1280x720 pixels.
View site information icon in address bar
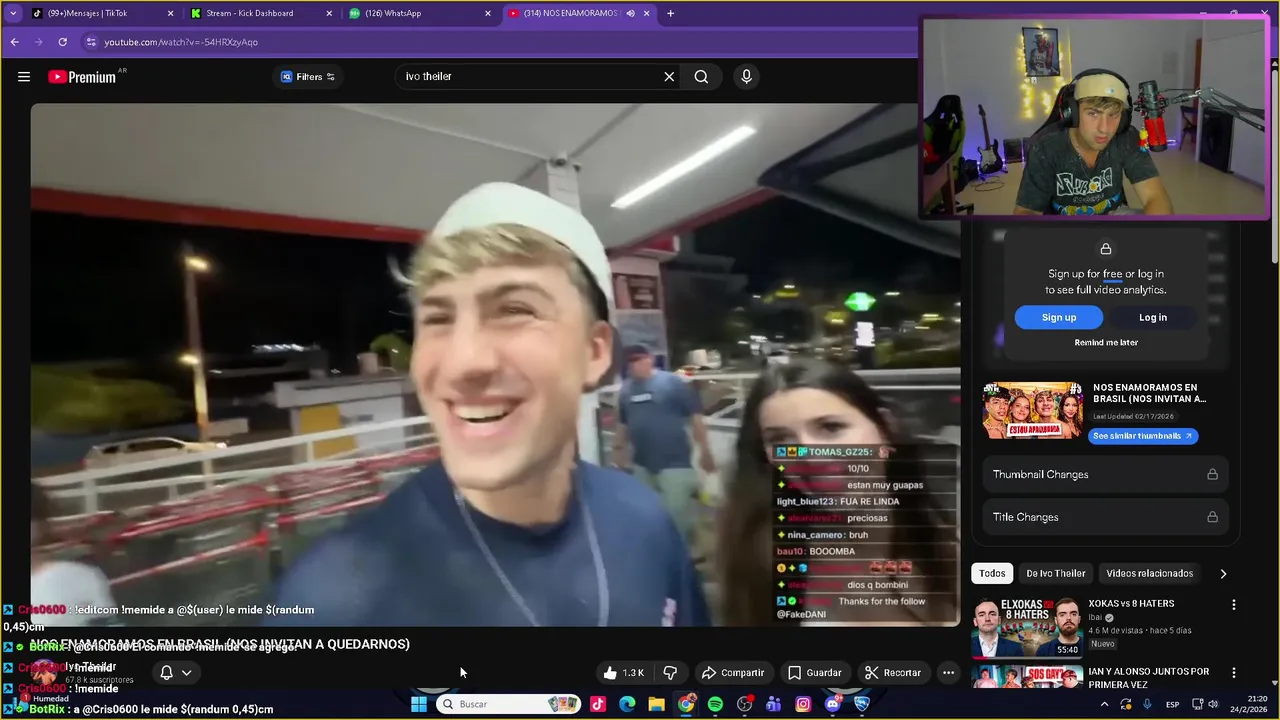coord(91,42)
